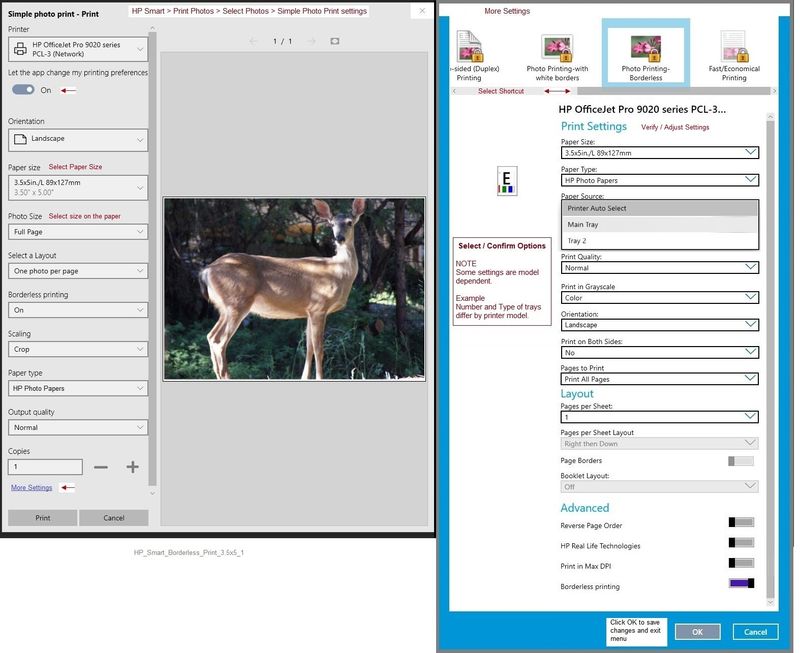
Task: Toggle Print in Max DPI switch
Action: point(741,563)
